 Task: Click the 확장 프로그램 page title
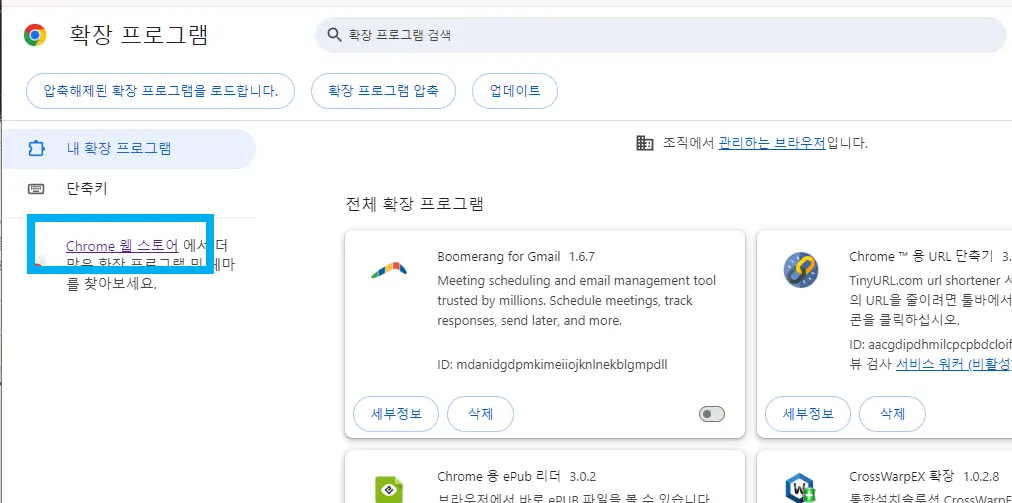[139, 35]
